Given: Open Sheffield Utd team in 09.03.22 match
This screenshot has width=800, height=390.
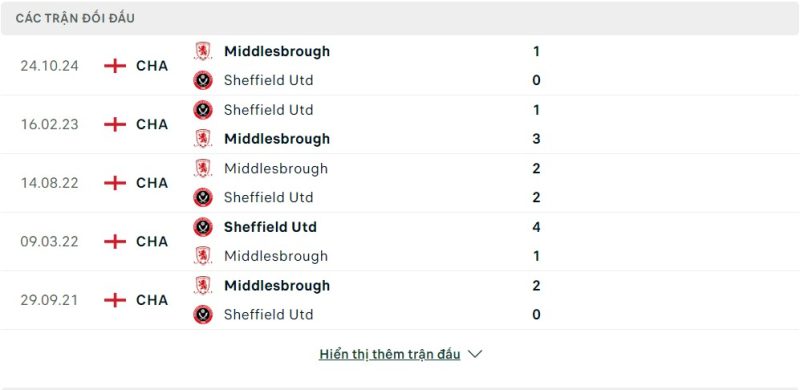Looking at the screenshot, I should click(x=270, y=227).
